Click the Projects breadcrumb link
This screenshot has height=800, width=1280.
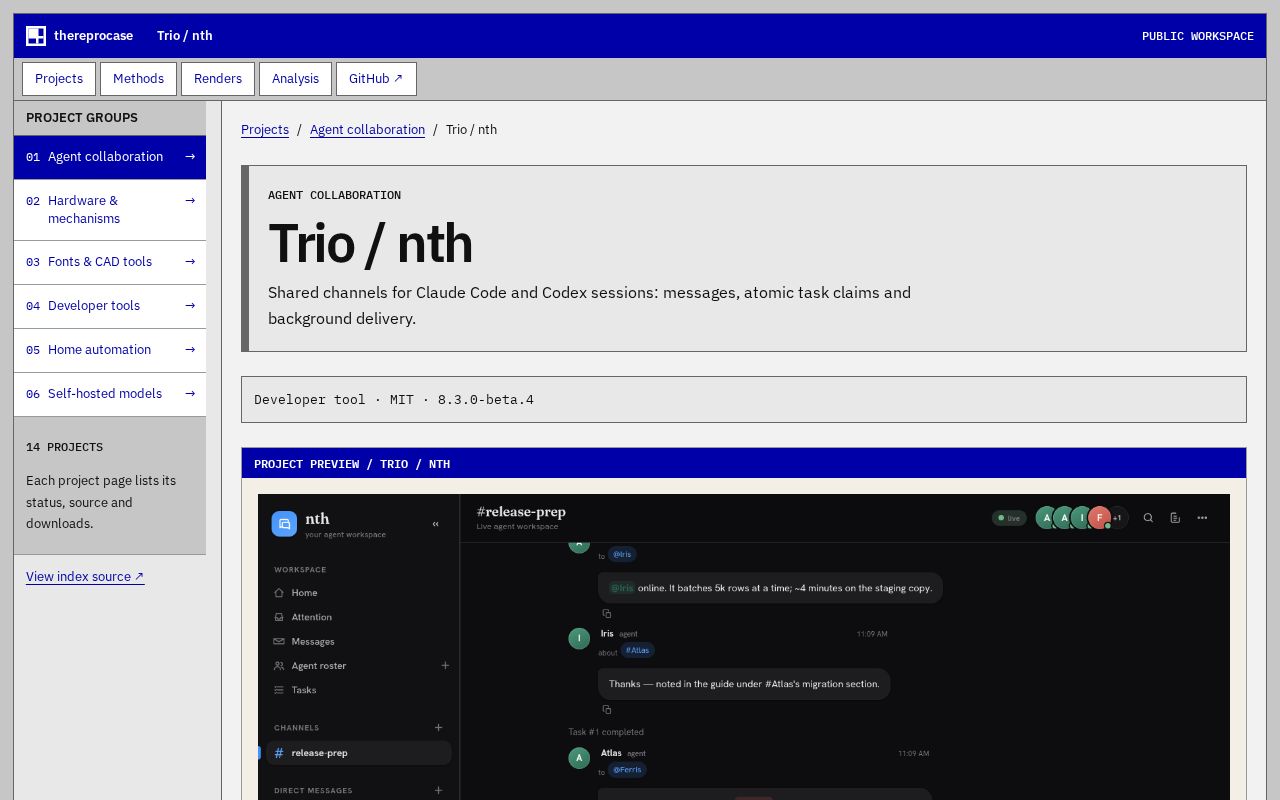265,130
